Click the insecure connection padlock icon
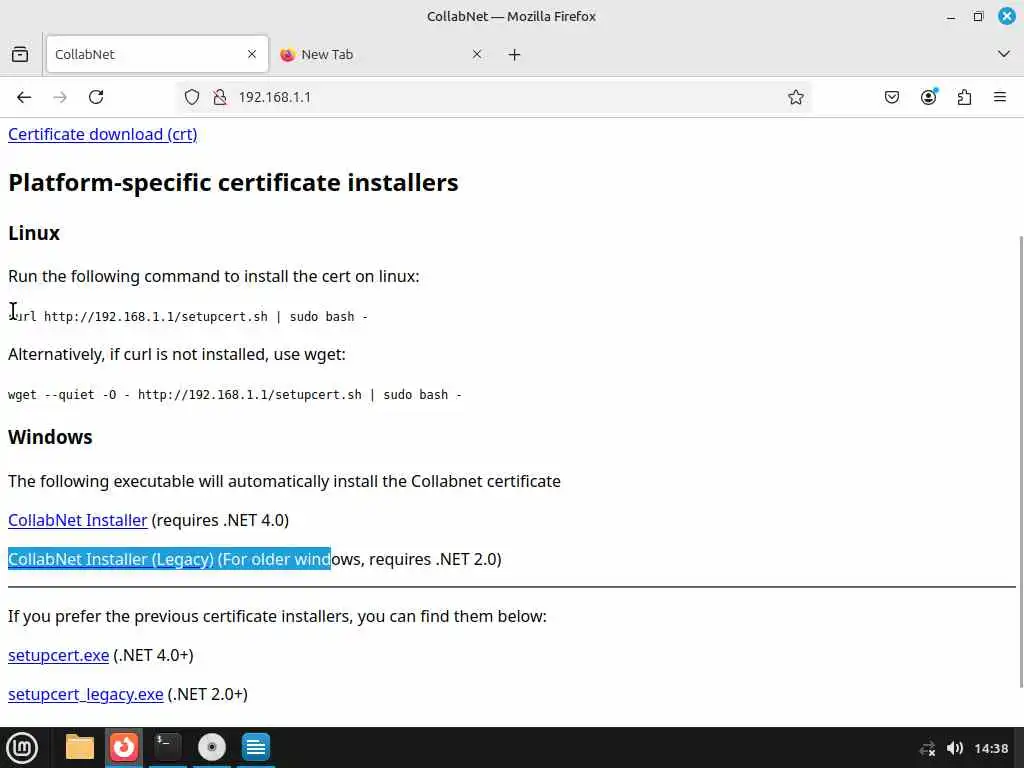The height and width of the screenshot is (768, 1024). coord(220,97)
